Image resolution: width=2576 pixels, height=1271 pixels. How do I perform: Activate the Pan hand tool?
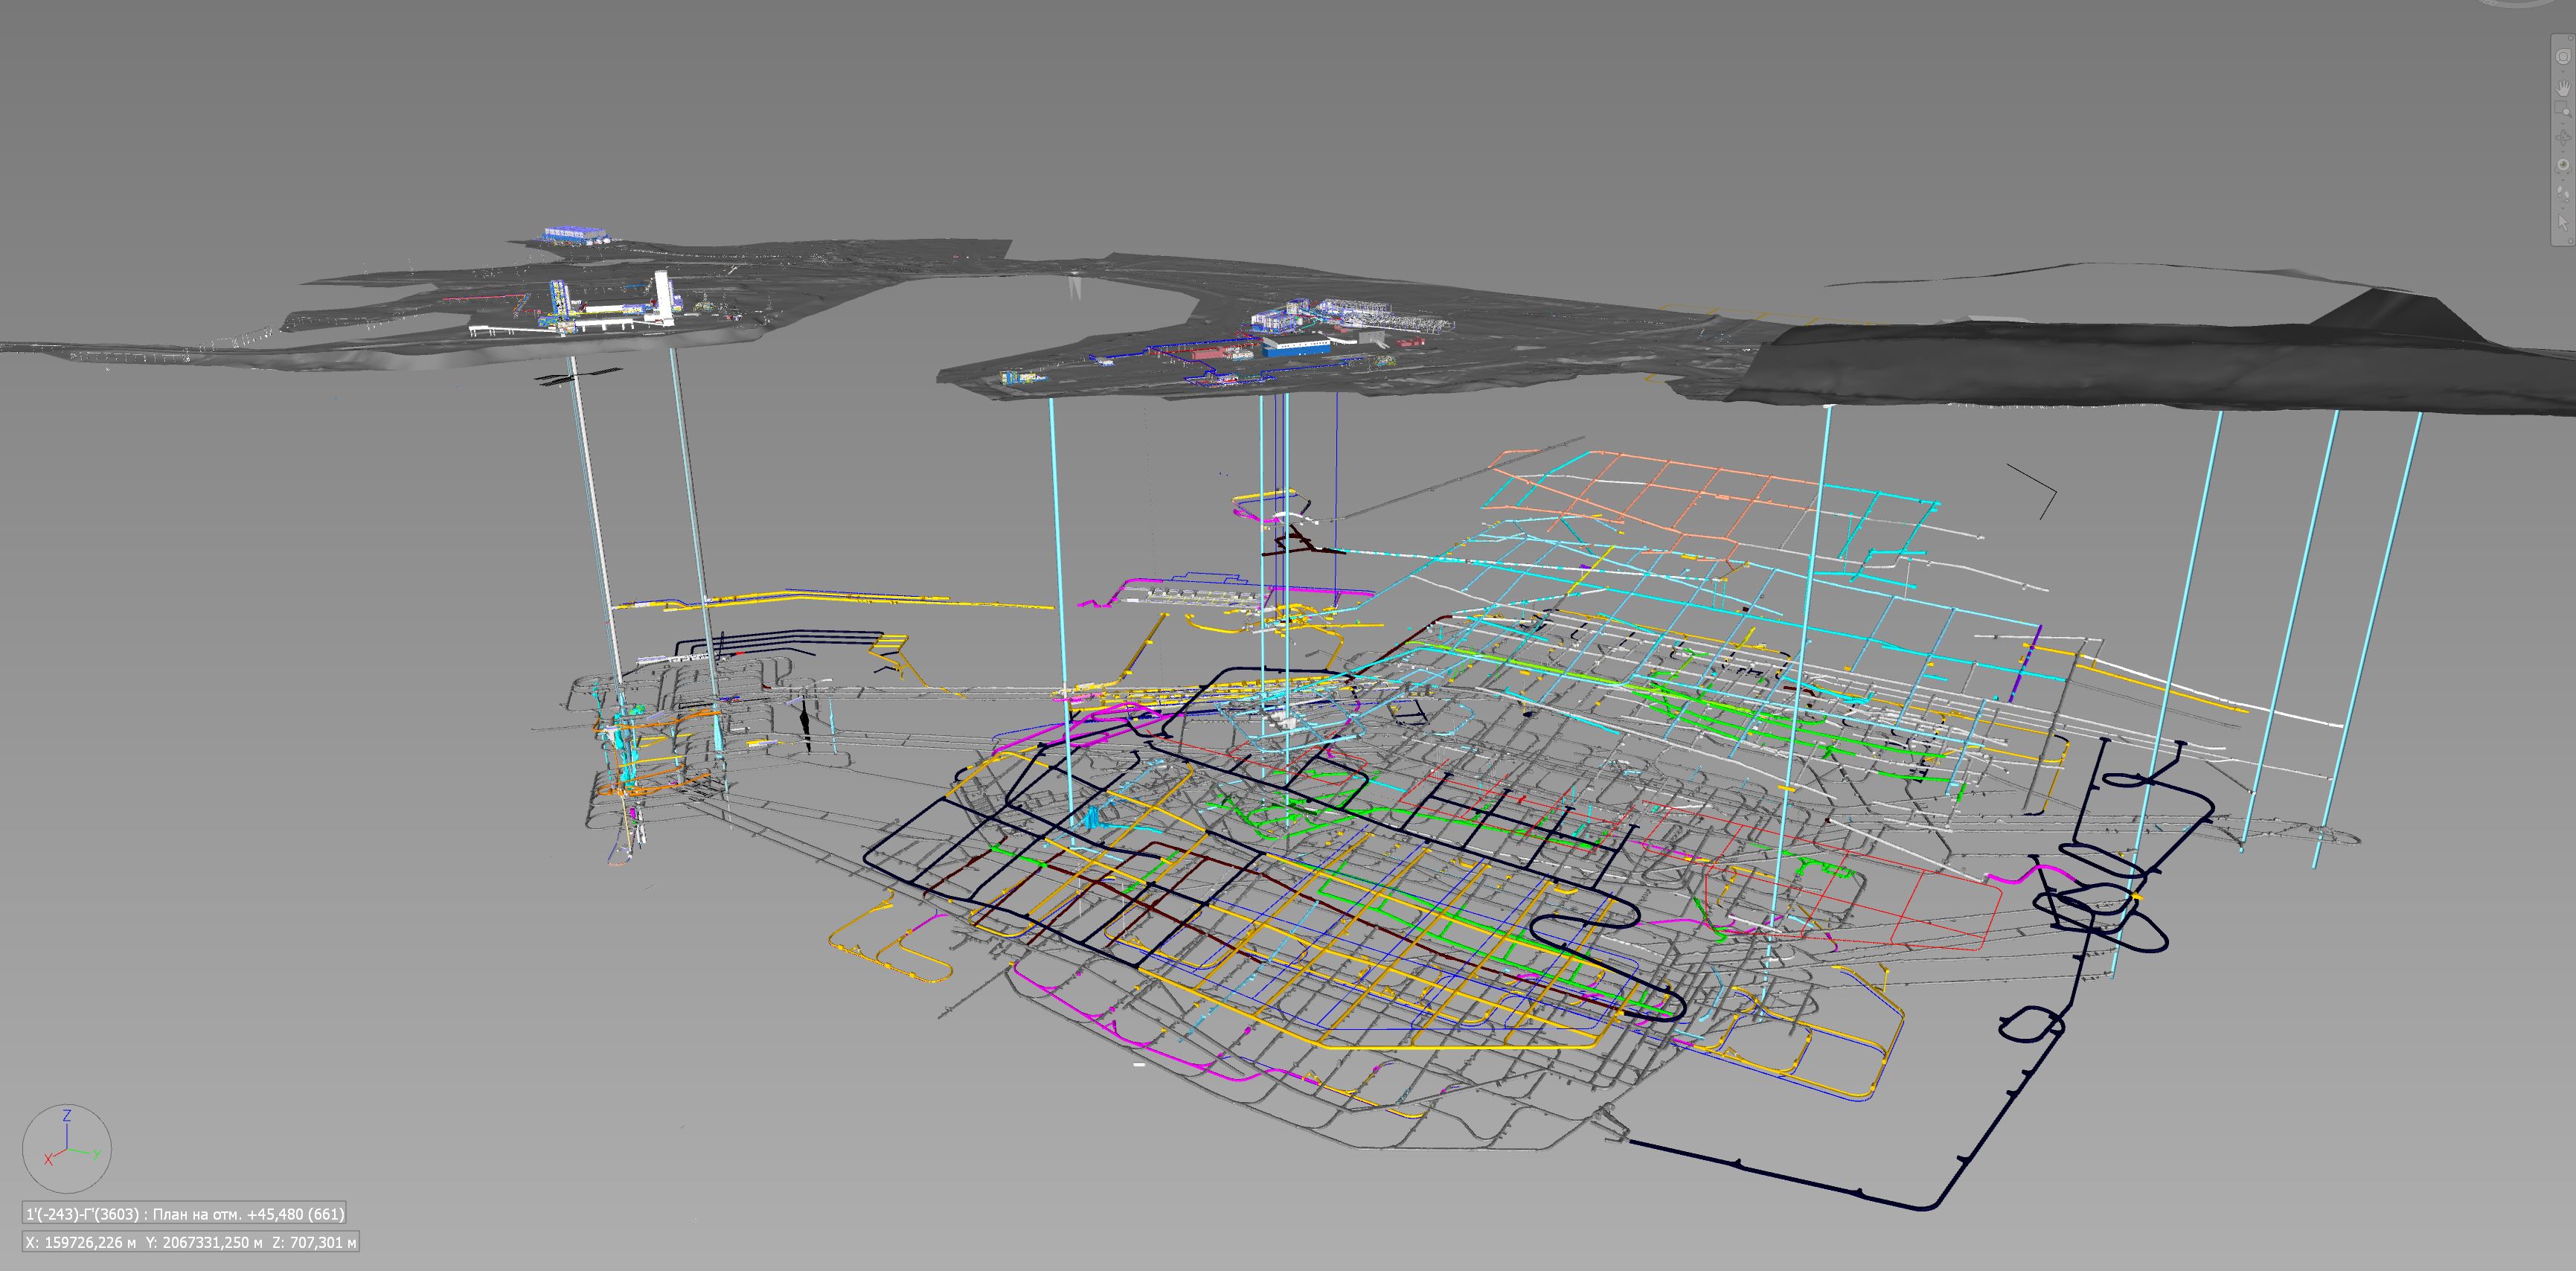[x=2563, y=88]
